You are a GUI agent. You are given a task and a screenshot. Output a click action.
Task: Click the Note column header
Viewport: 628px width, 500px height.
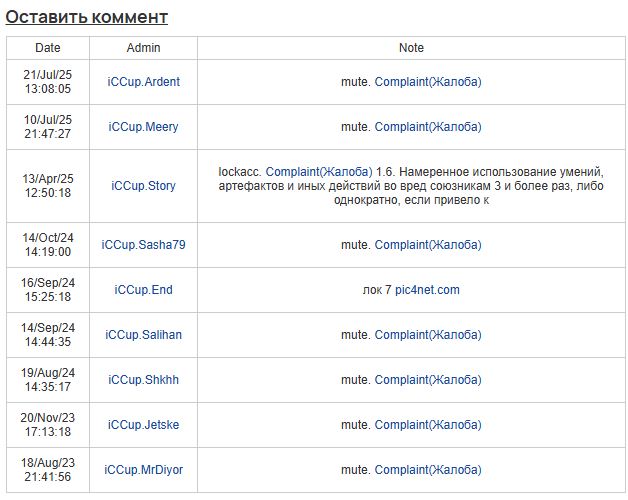point(411,48)
